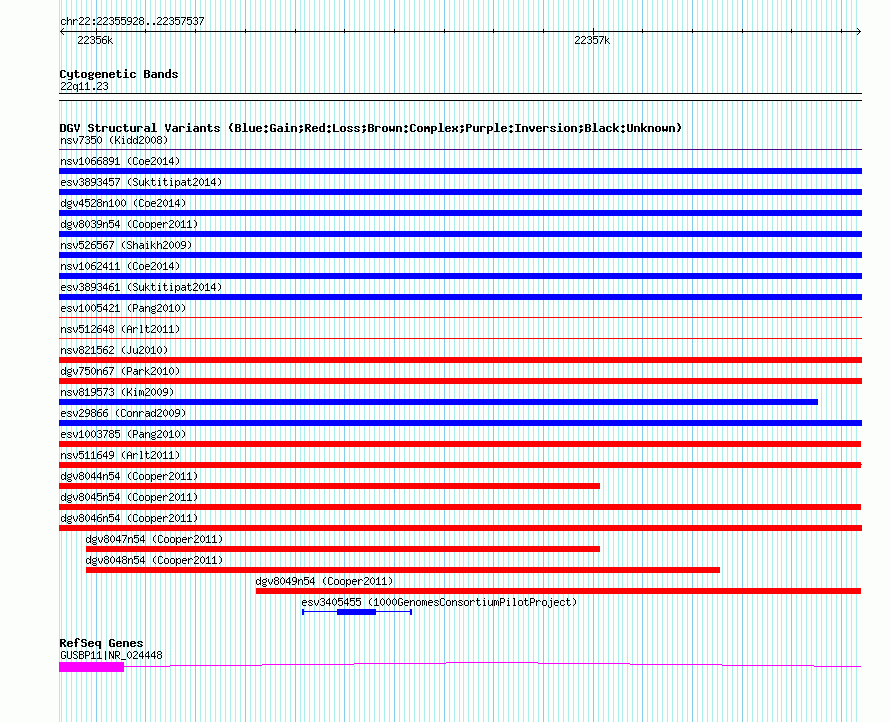
Task: Click the 22356k ruler position marker
Action: (95, 40)
